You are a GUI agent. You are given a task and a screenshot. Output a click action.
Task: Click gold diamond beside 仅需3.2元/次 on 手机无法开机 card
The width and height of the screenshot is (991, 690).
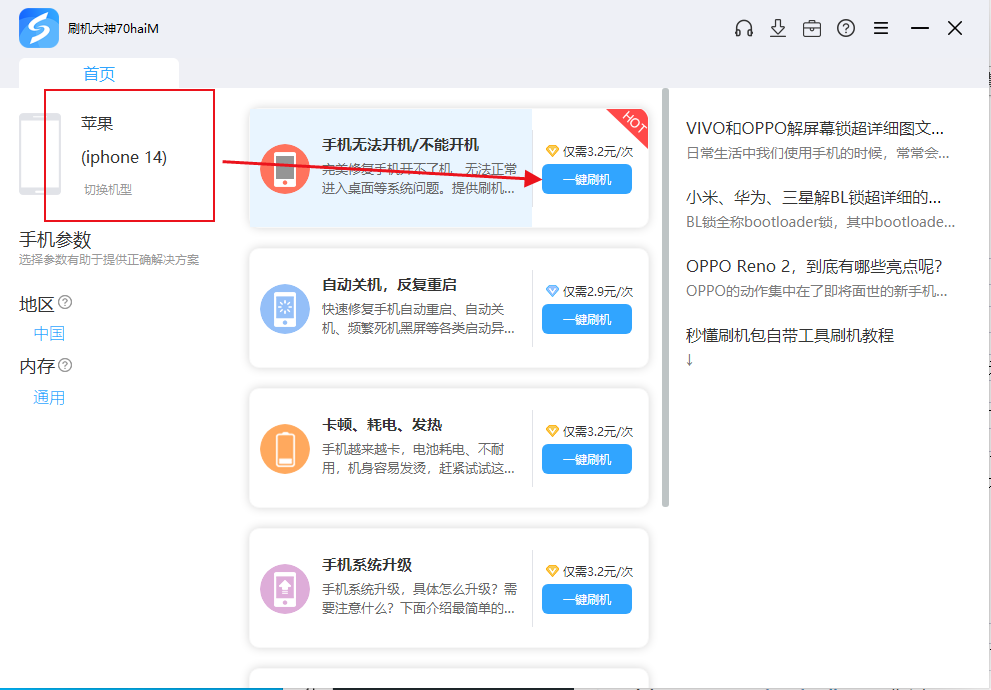tap(552, 151)
